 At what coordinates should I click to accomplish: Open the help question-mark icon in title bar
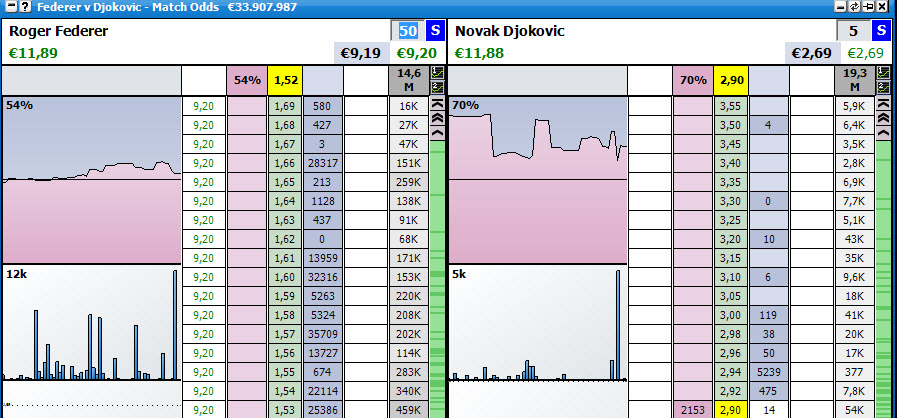25,7
